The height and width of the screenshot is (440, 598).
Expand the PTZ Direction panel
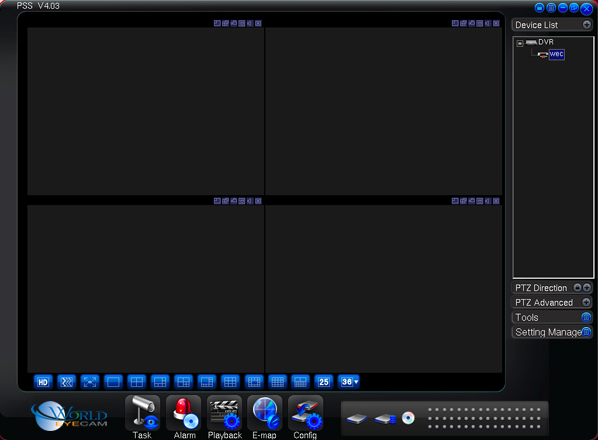tap(587, 287)
